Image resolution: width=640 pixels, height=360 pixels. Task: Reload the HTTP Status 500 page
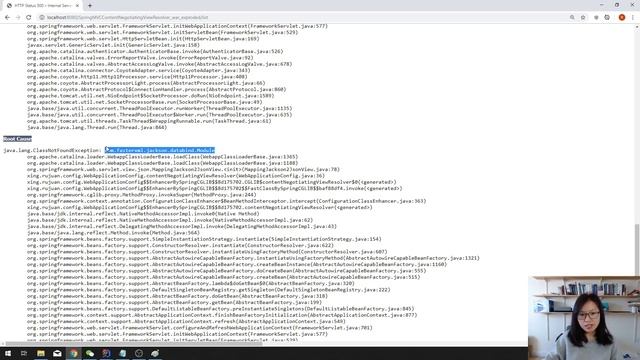tap(29, 18)
